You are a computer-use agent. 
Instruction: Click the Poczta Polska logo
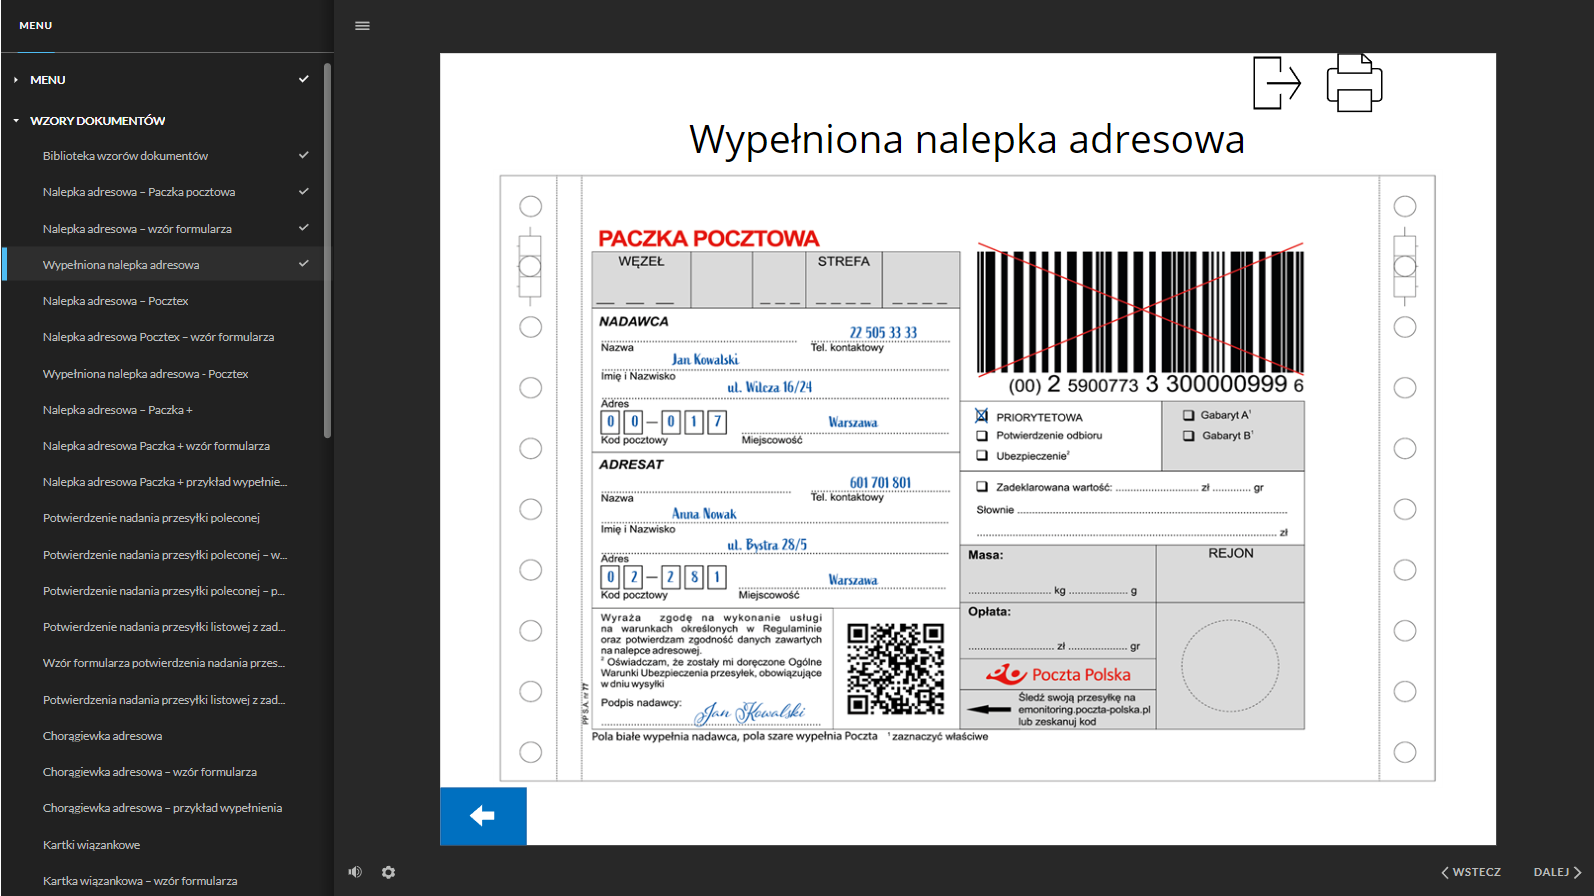click(1058, 674)
